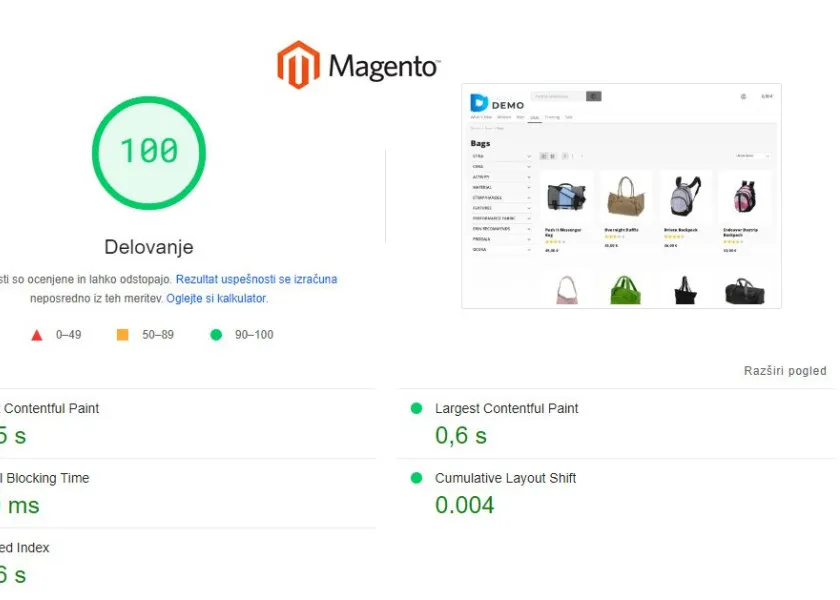Click the search button icon in store preview
The height and width of the screenshot is (600, 840).
(x=594, y=97)
